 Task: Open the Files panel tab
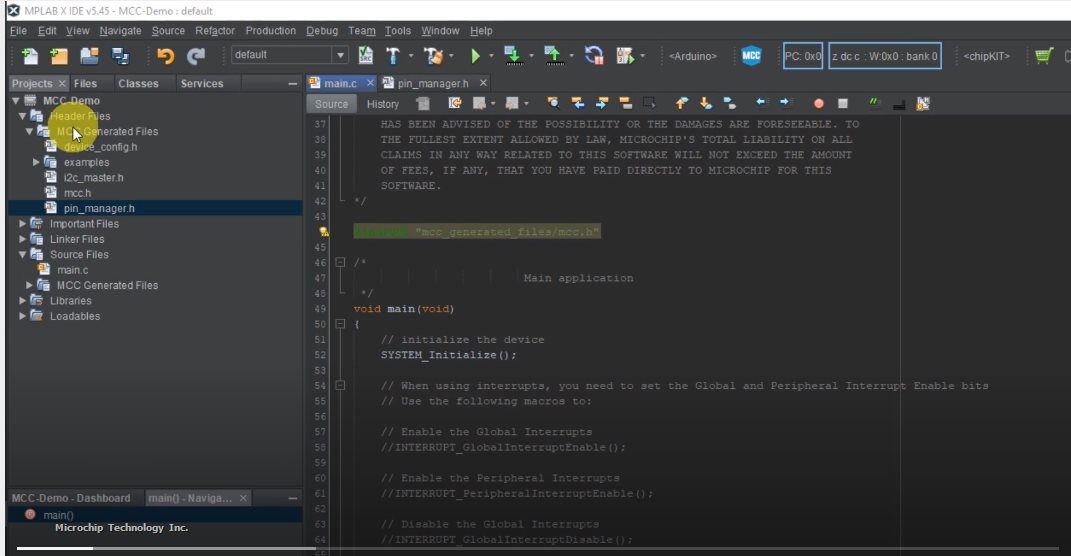point(85,83)
